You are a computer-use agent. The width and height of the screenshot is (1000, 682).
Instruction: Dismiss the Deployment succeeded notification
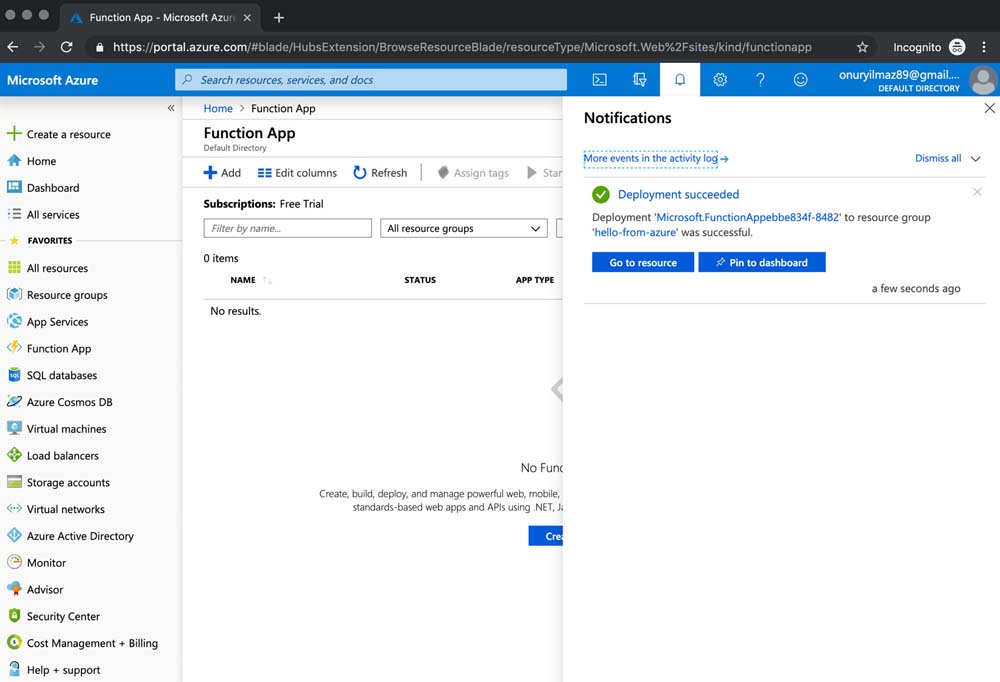click(977, 192)
